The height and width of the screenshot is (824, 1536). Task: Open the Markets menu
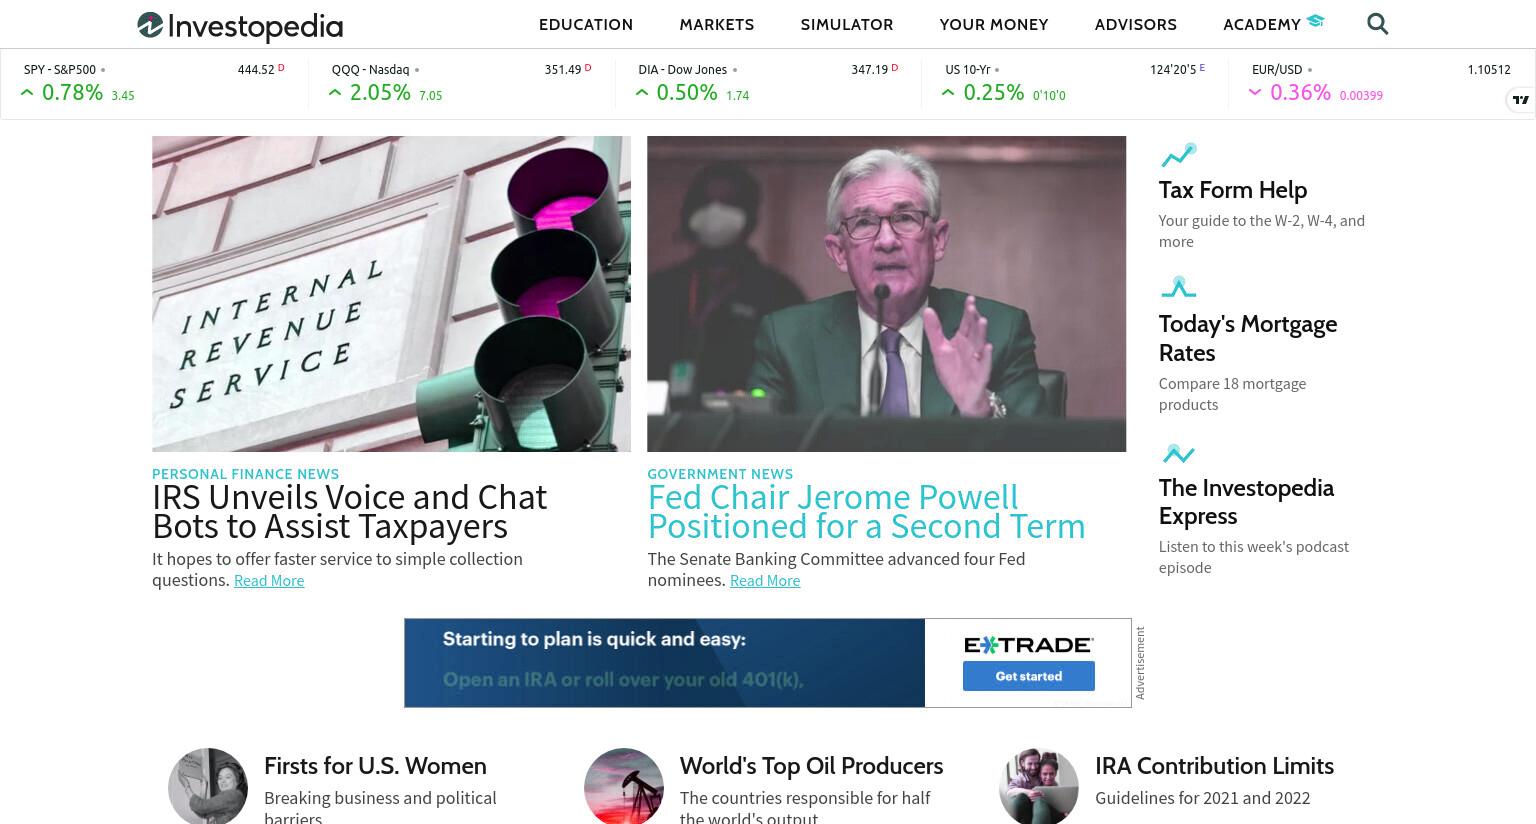[x=717, y=24]
